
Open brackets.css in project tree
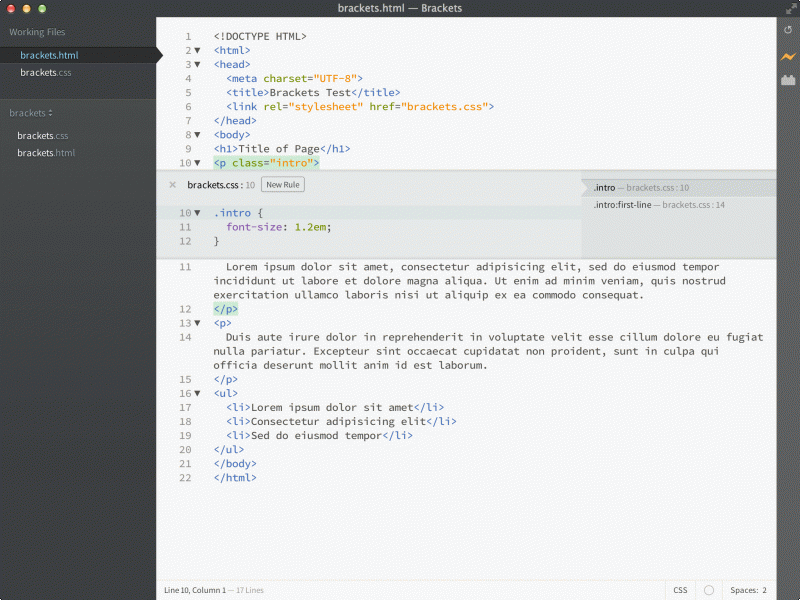(x=42, y=136)
